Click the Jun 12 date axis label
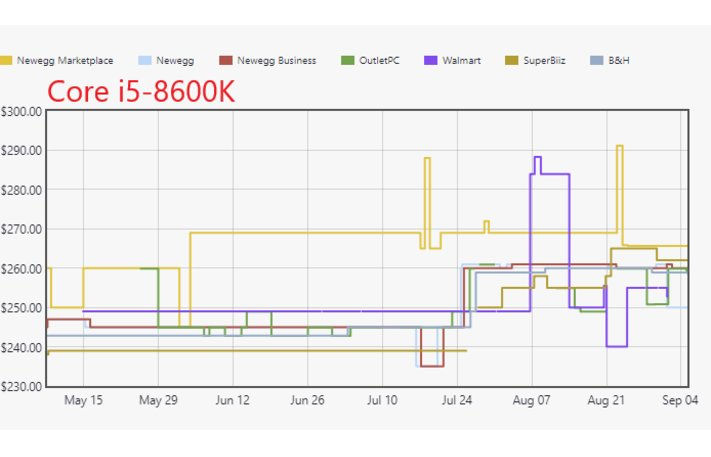Viewport: 711px width, 457px height. point(232,400)
